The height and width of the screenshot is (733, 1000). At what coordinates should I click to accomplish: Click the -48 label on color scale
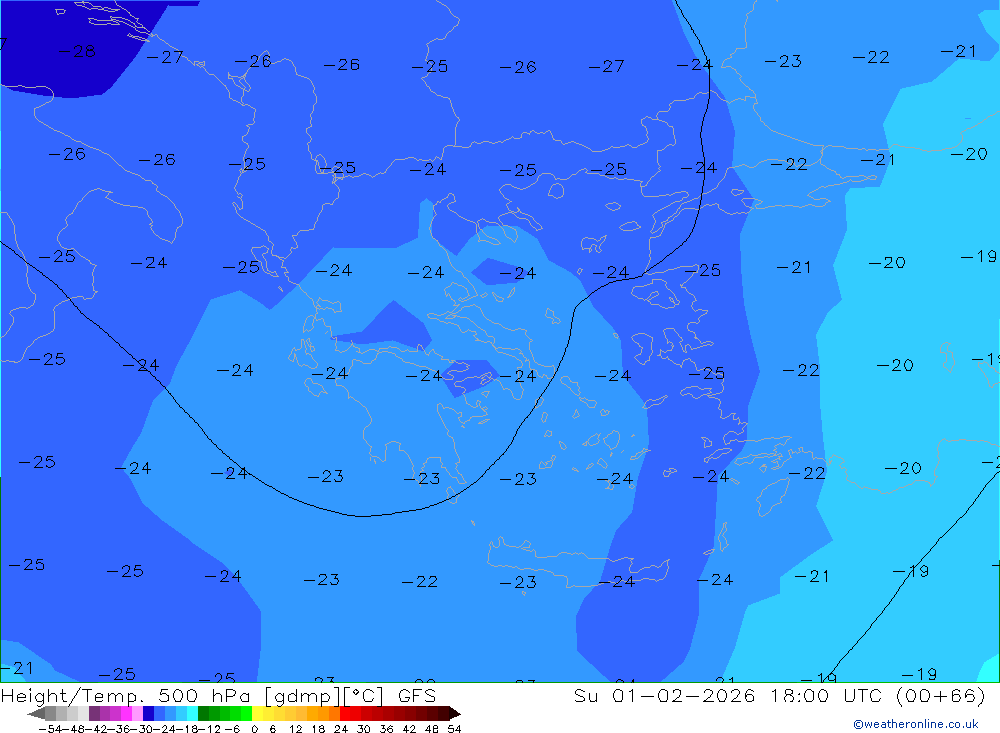click(x=73, y=729)
